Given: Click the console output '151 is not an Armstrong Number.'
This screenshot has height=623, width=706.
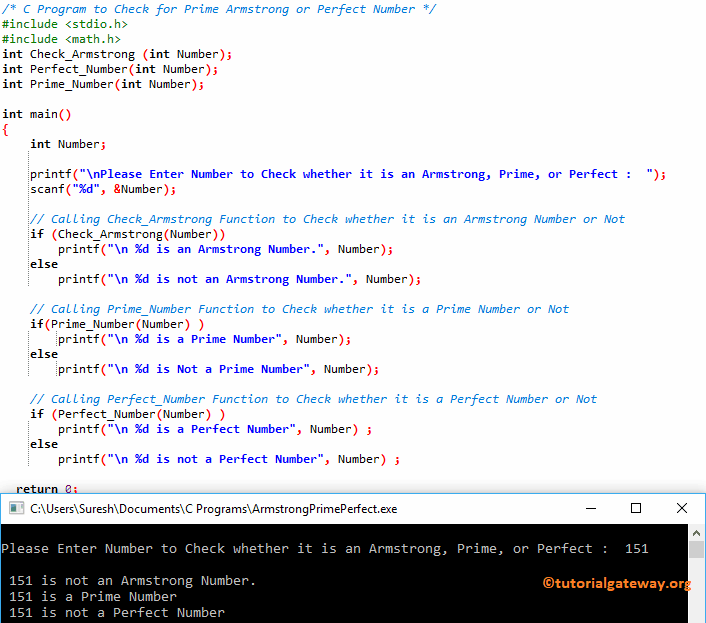Looking at the screenshot, I should (x=132, y=581).
